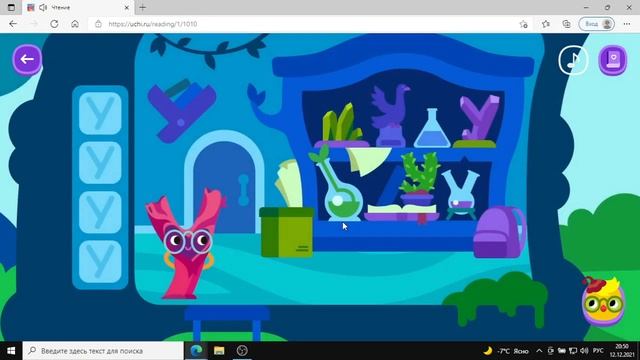
Task: Click the green crystals on shelf
Action: coord(341,124)
